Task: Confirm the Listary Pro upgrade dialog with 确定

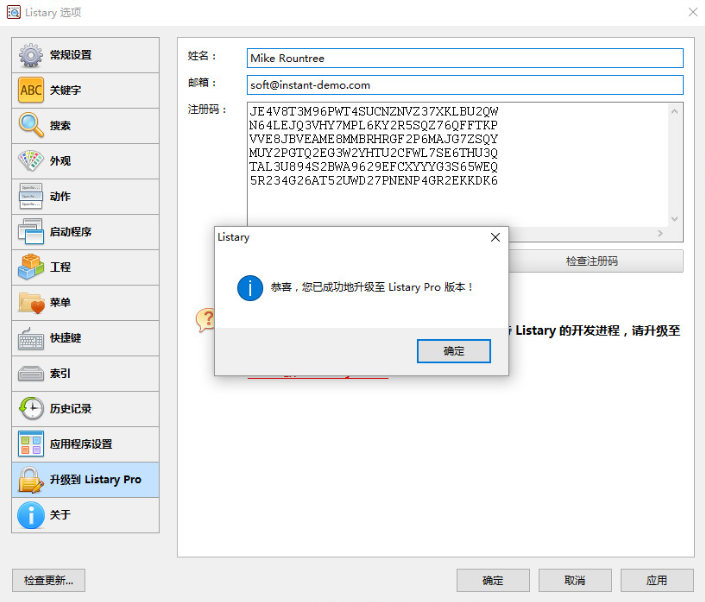Action: [454, 351]
